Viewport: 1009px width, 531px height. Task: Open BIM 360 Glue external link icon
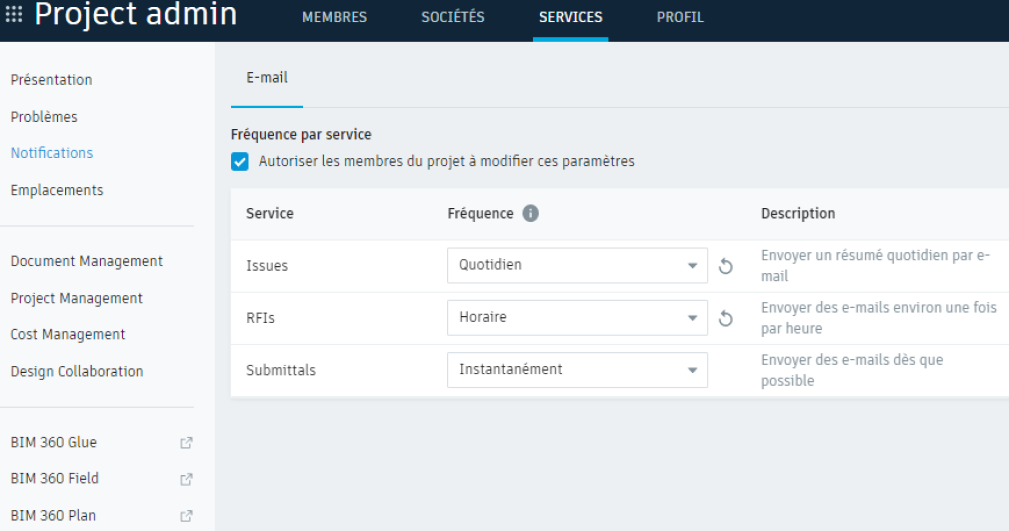click(185, 443)
